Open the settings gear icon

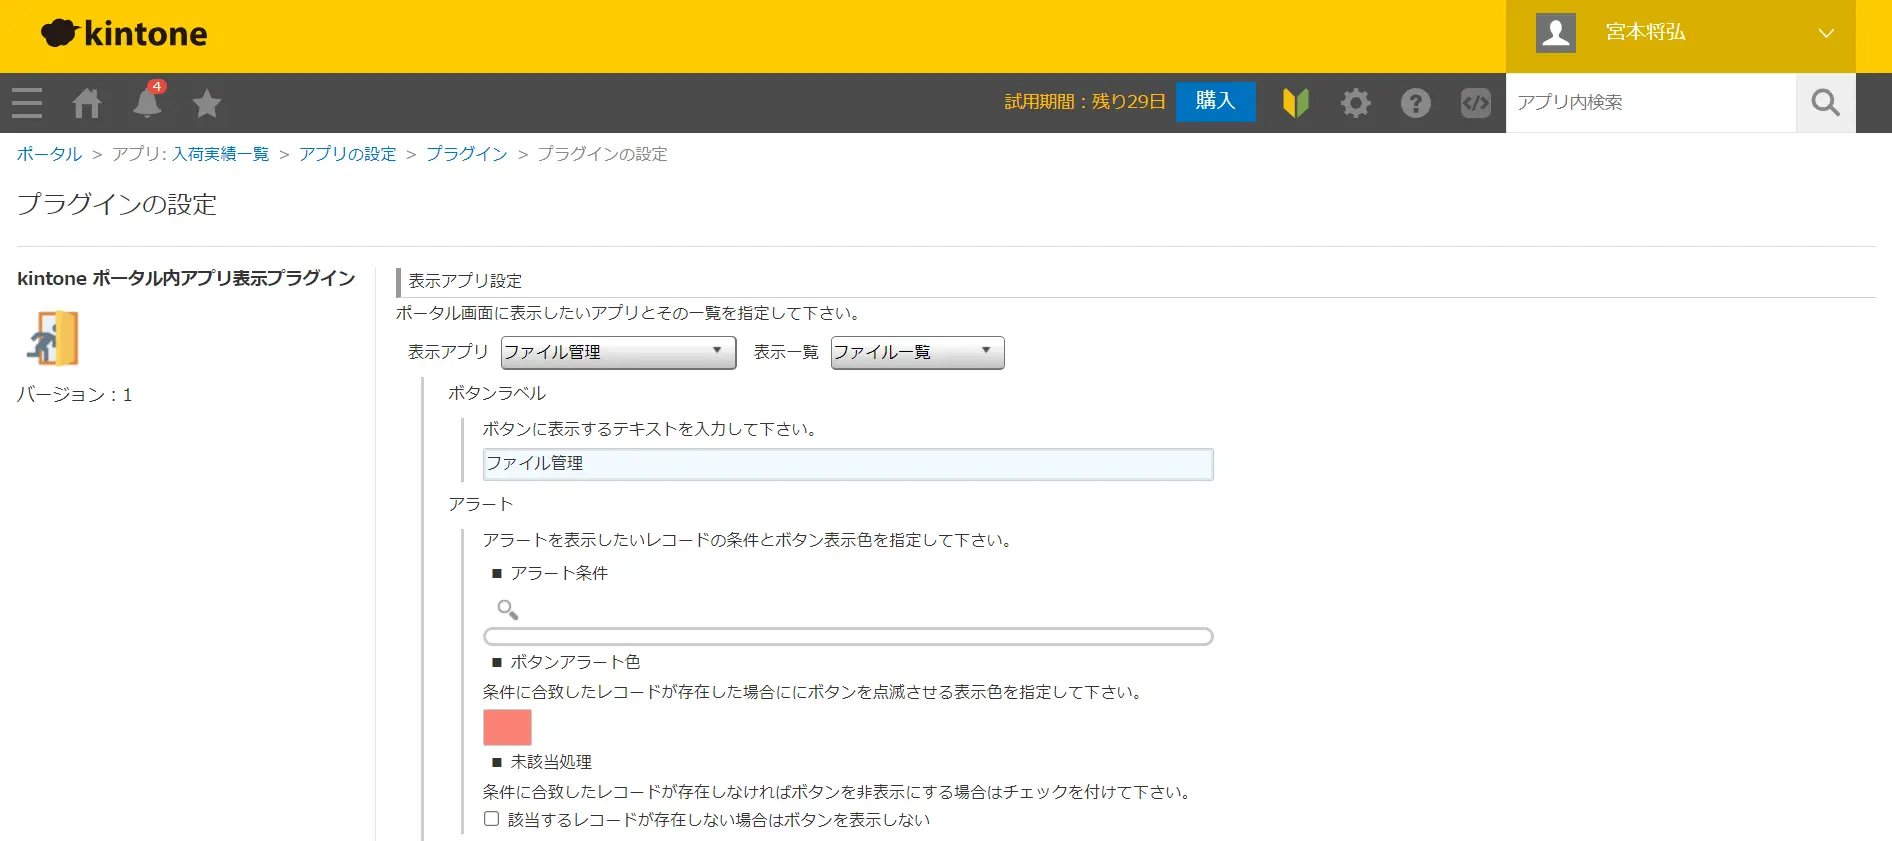pyautogui.click(x=1356, y=102)
